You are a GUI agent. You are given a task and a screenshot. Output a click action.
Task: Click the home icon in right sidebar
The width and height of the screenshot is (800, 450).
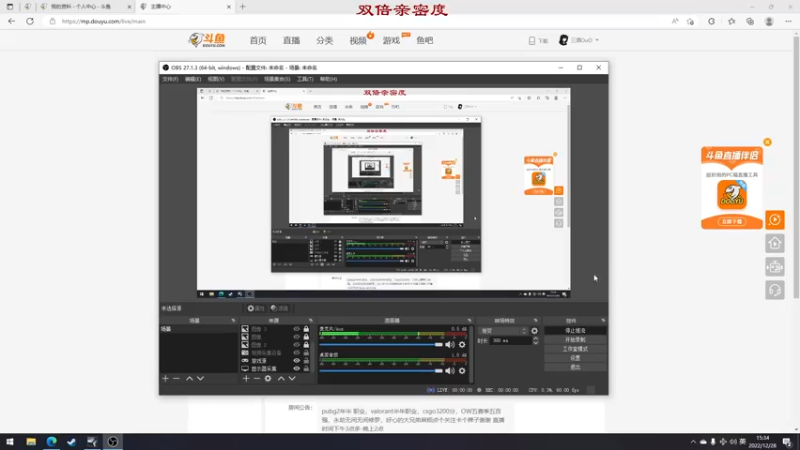click(774, 243)
